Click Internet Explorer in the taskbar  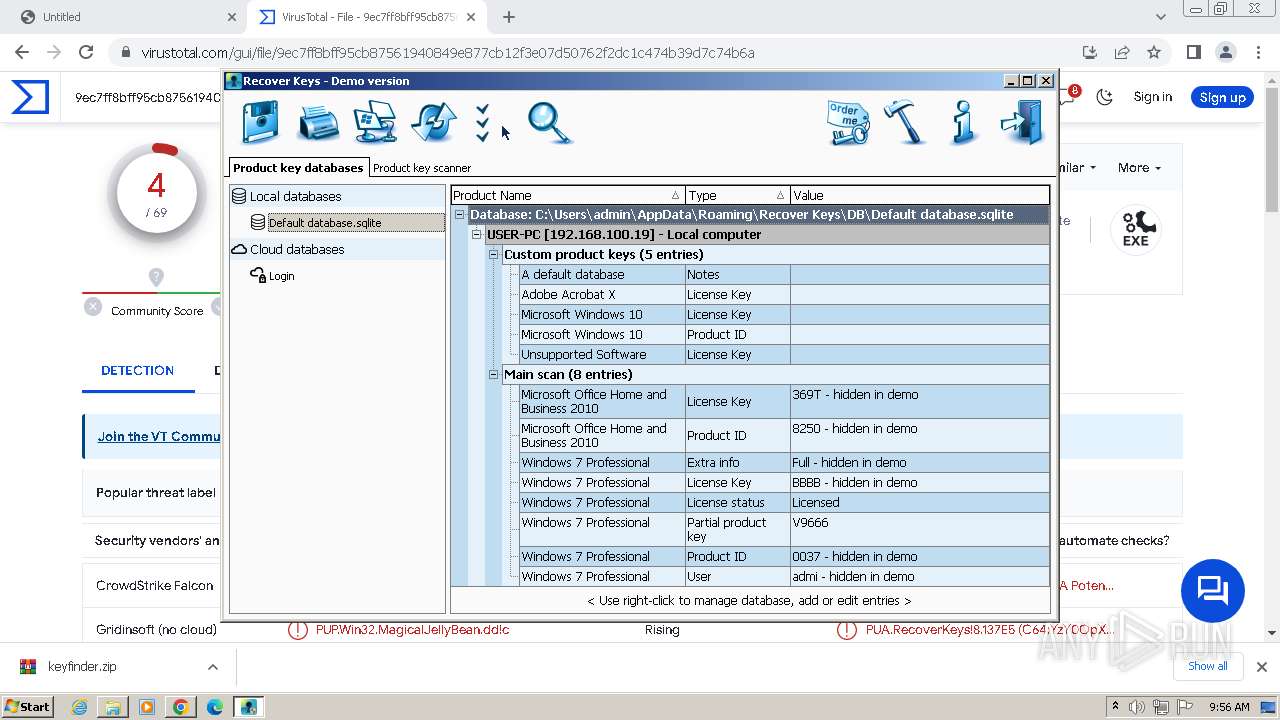79,707
